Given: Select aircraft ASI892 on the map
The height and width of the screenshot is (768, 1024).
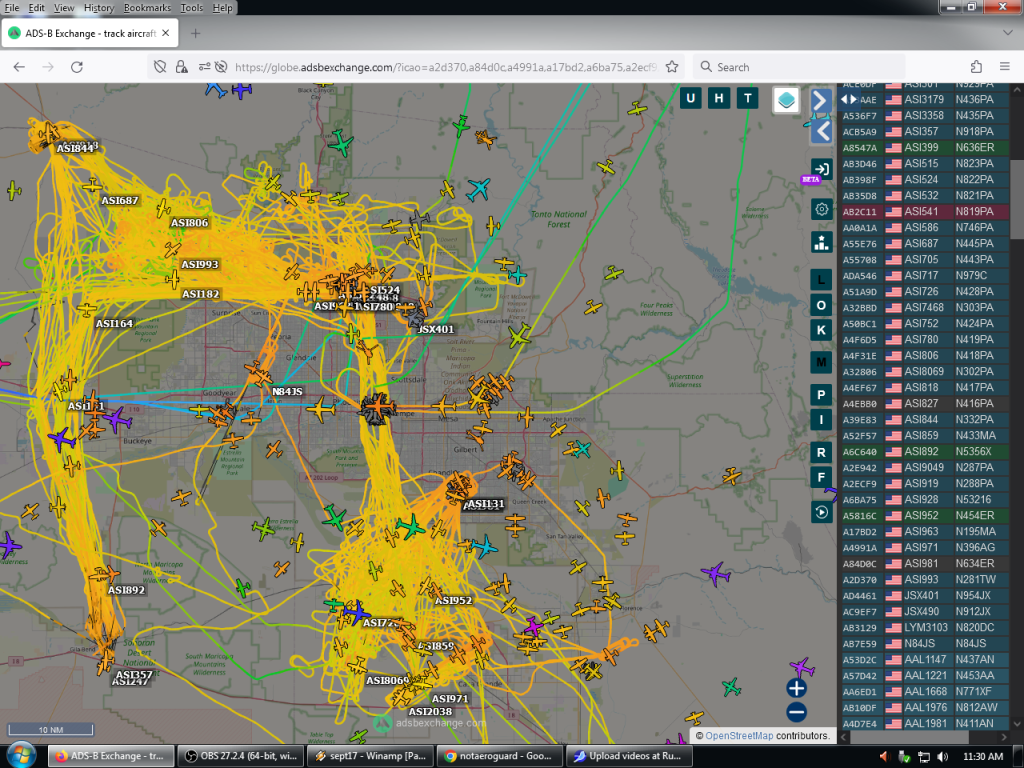Looking at the screenshot, I should (x=126, y=590).
